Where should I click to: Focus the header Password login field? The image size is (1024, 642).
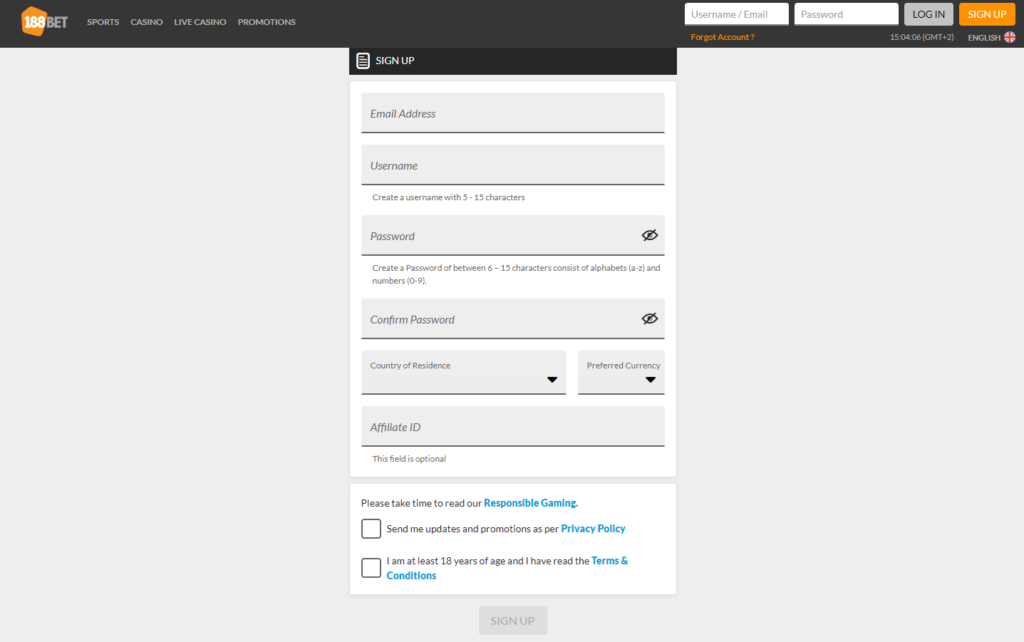click(846, 14)
